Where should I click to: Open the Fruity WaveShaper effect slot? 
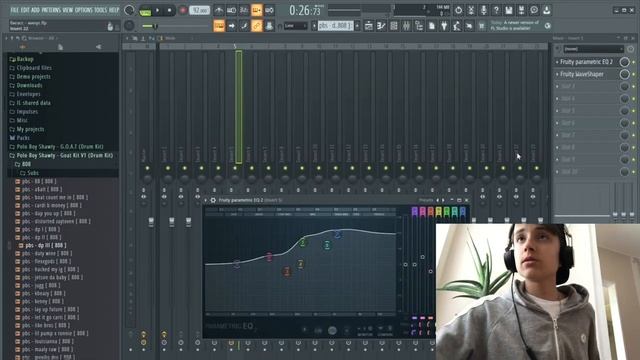(x=582, y=74)
